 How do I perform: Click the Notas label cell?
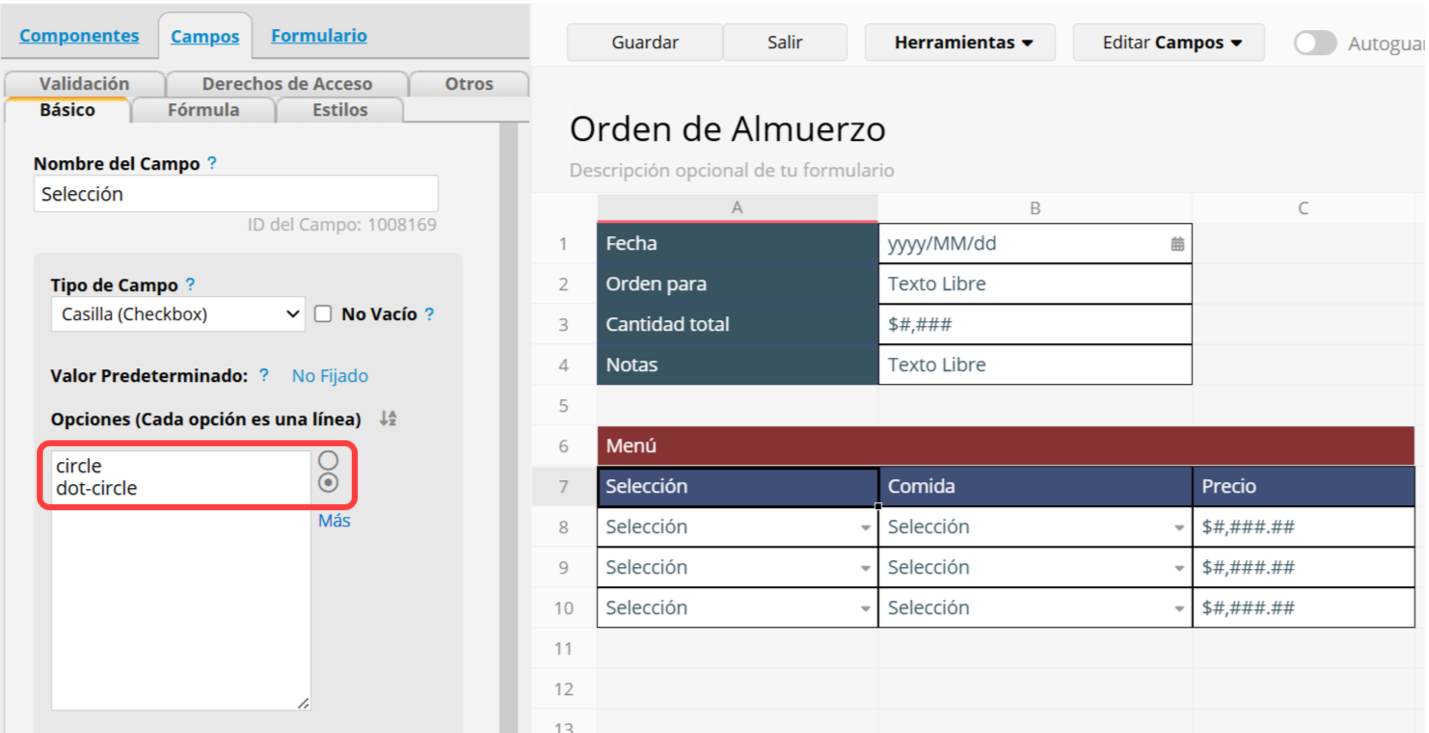[x=737, y=365]
